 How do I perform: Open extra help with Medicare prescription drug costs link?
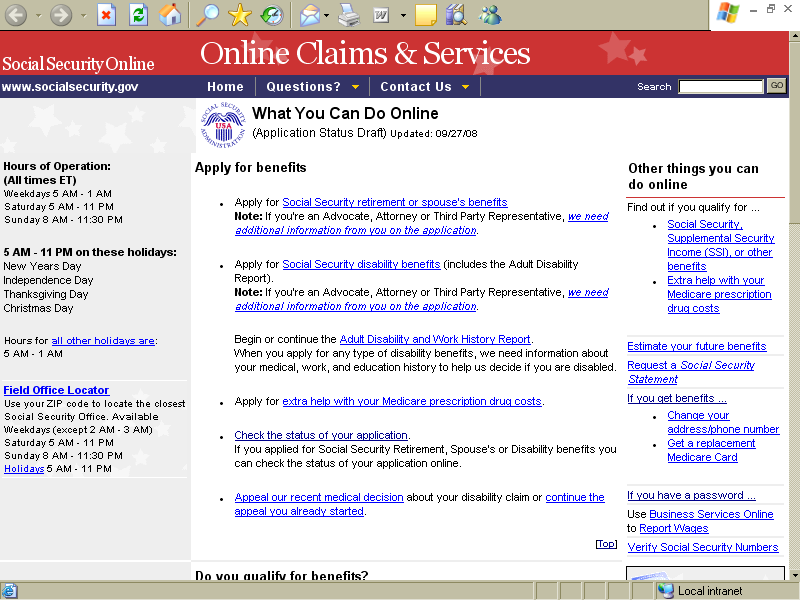click(x=412, y=402)
